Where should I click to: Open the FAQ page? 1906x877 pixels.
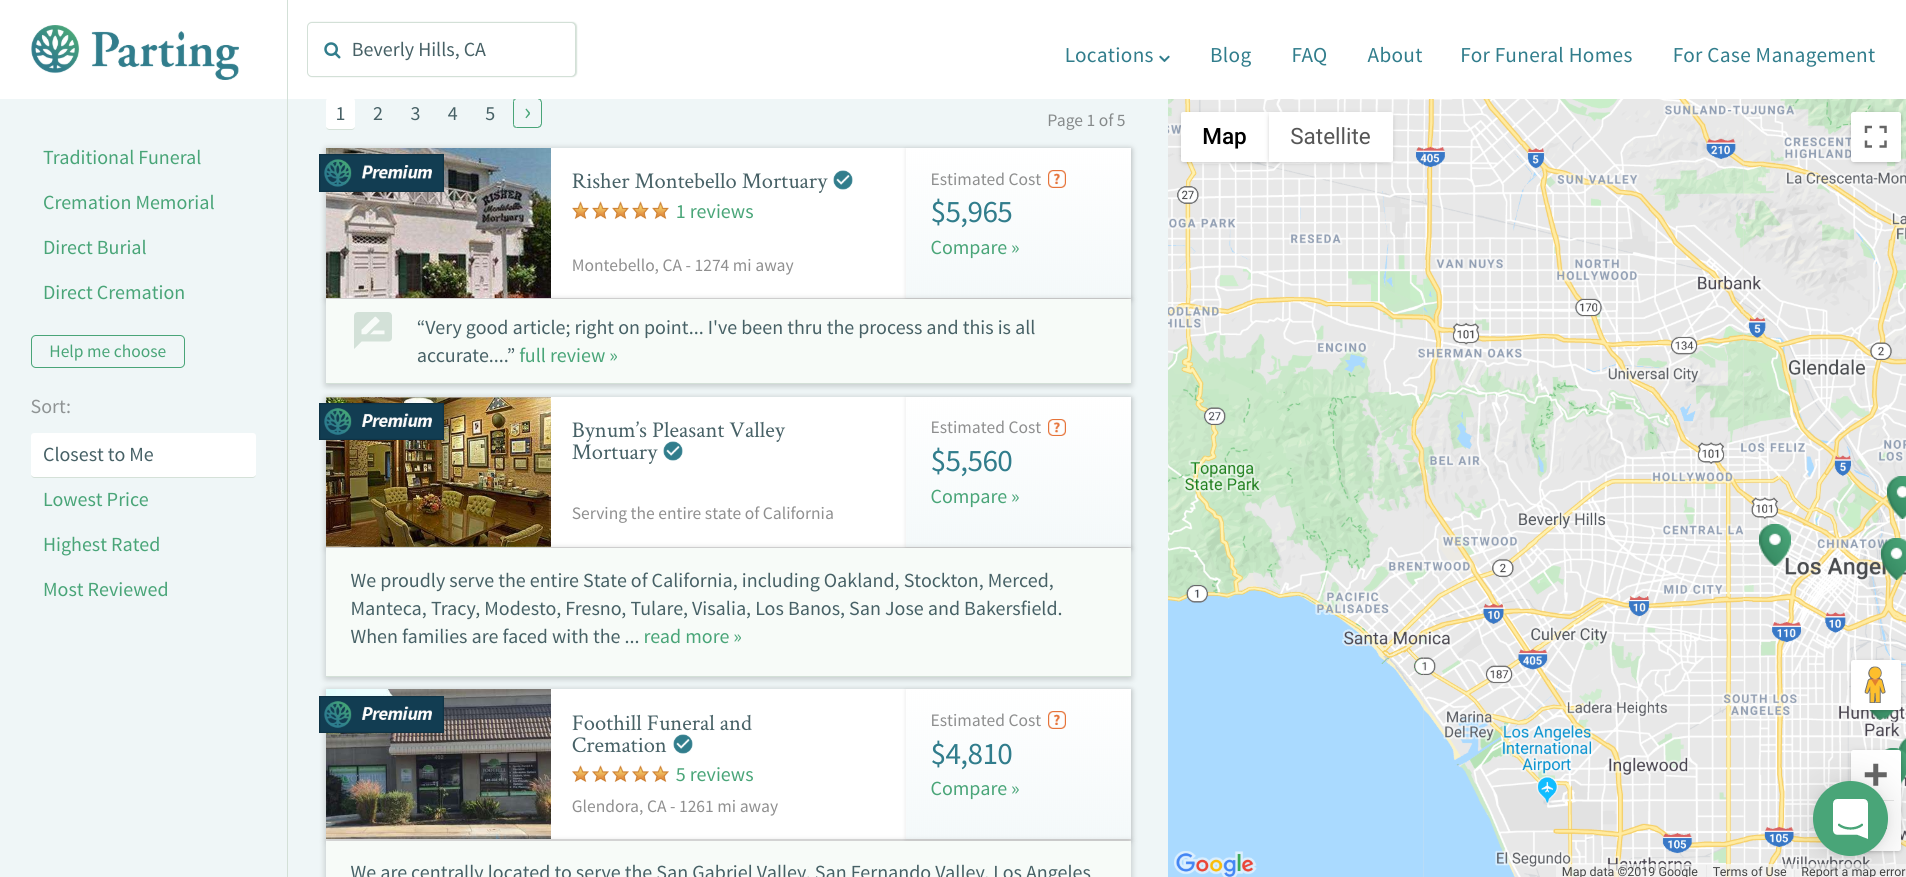pos(1309,55)
